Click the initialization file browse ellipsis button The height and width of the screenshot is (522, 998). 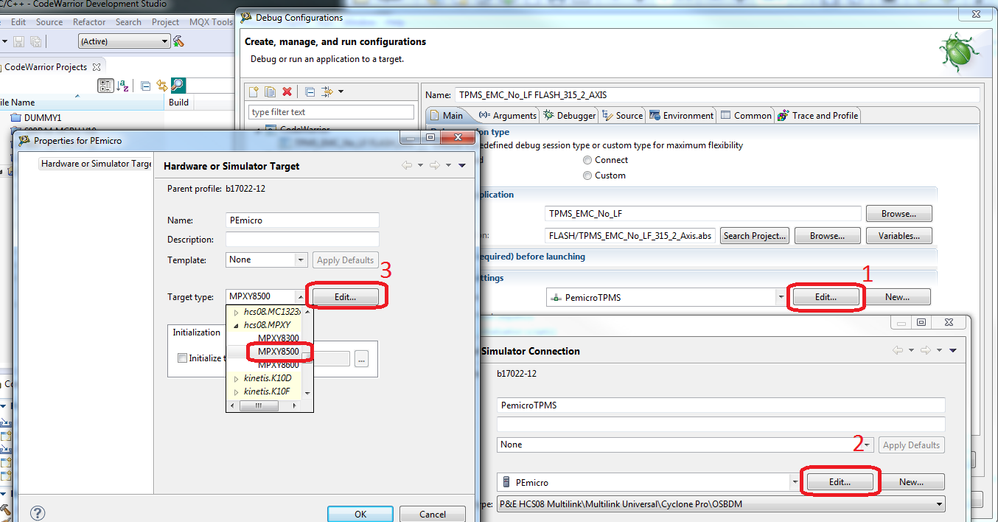pos(362,359)
